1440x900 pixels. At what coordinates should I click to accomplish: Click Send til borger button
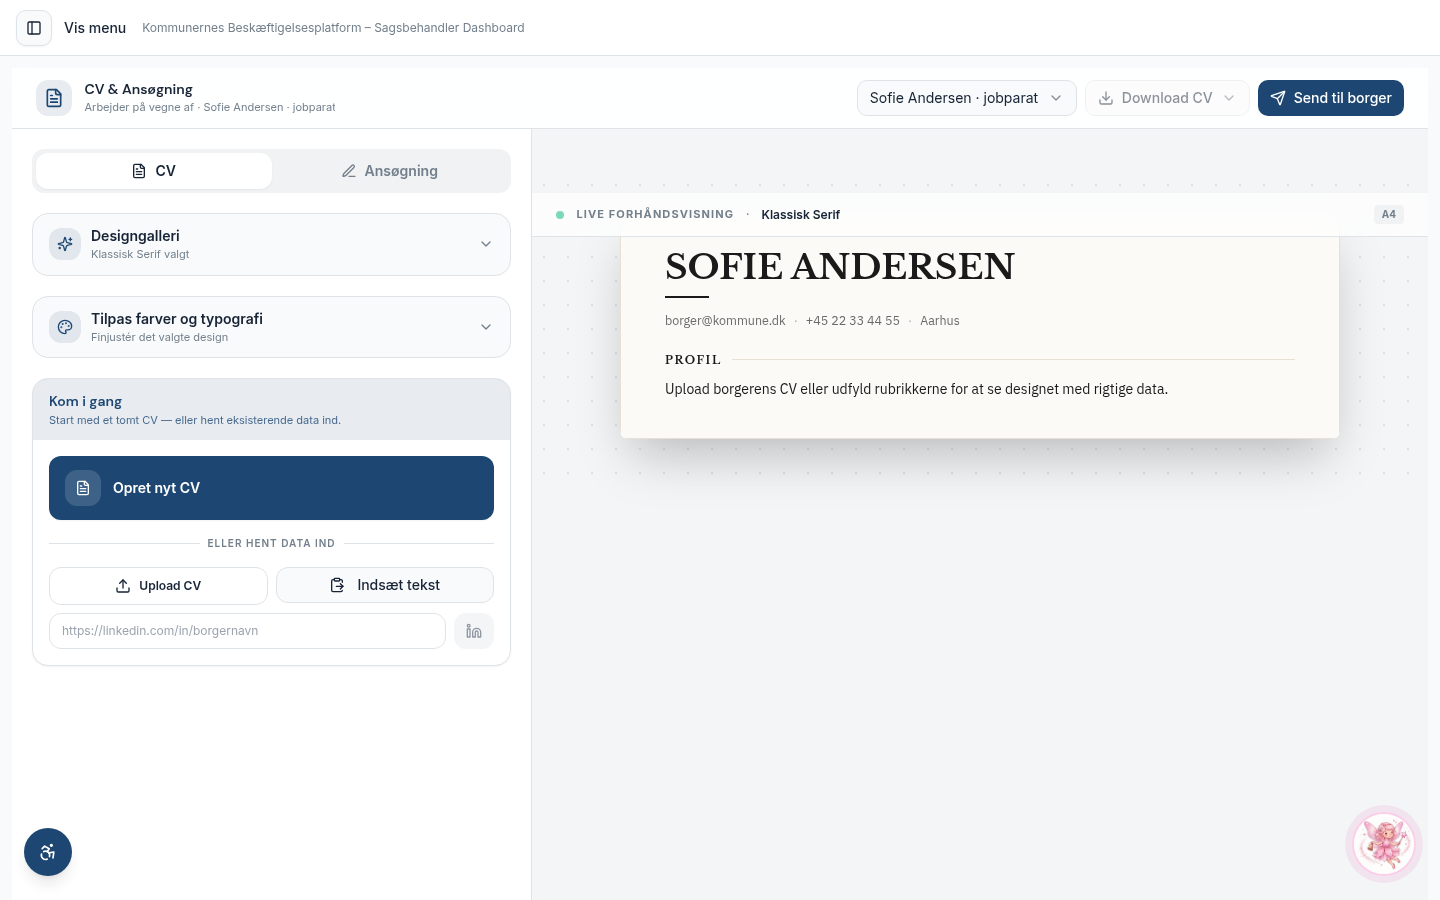[1331, 98]
